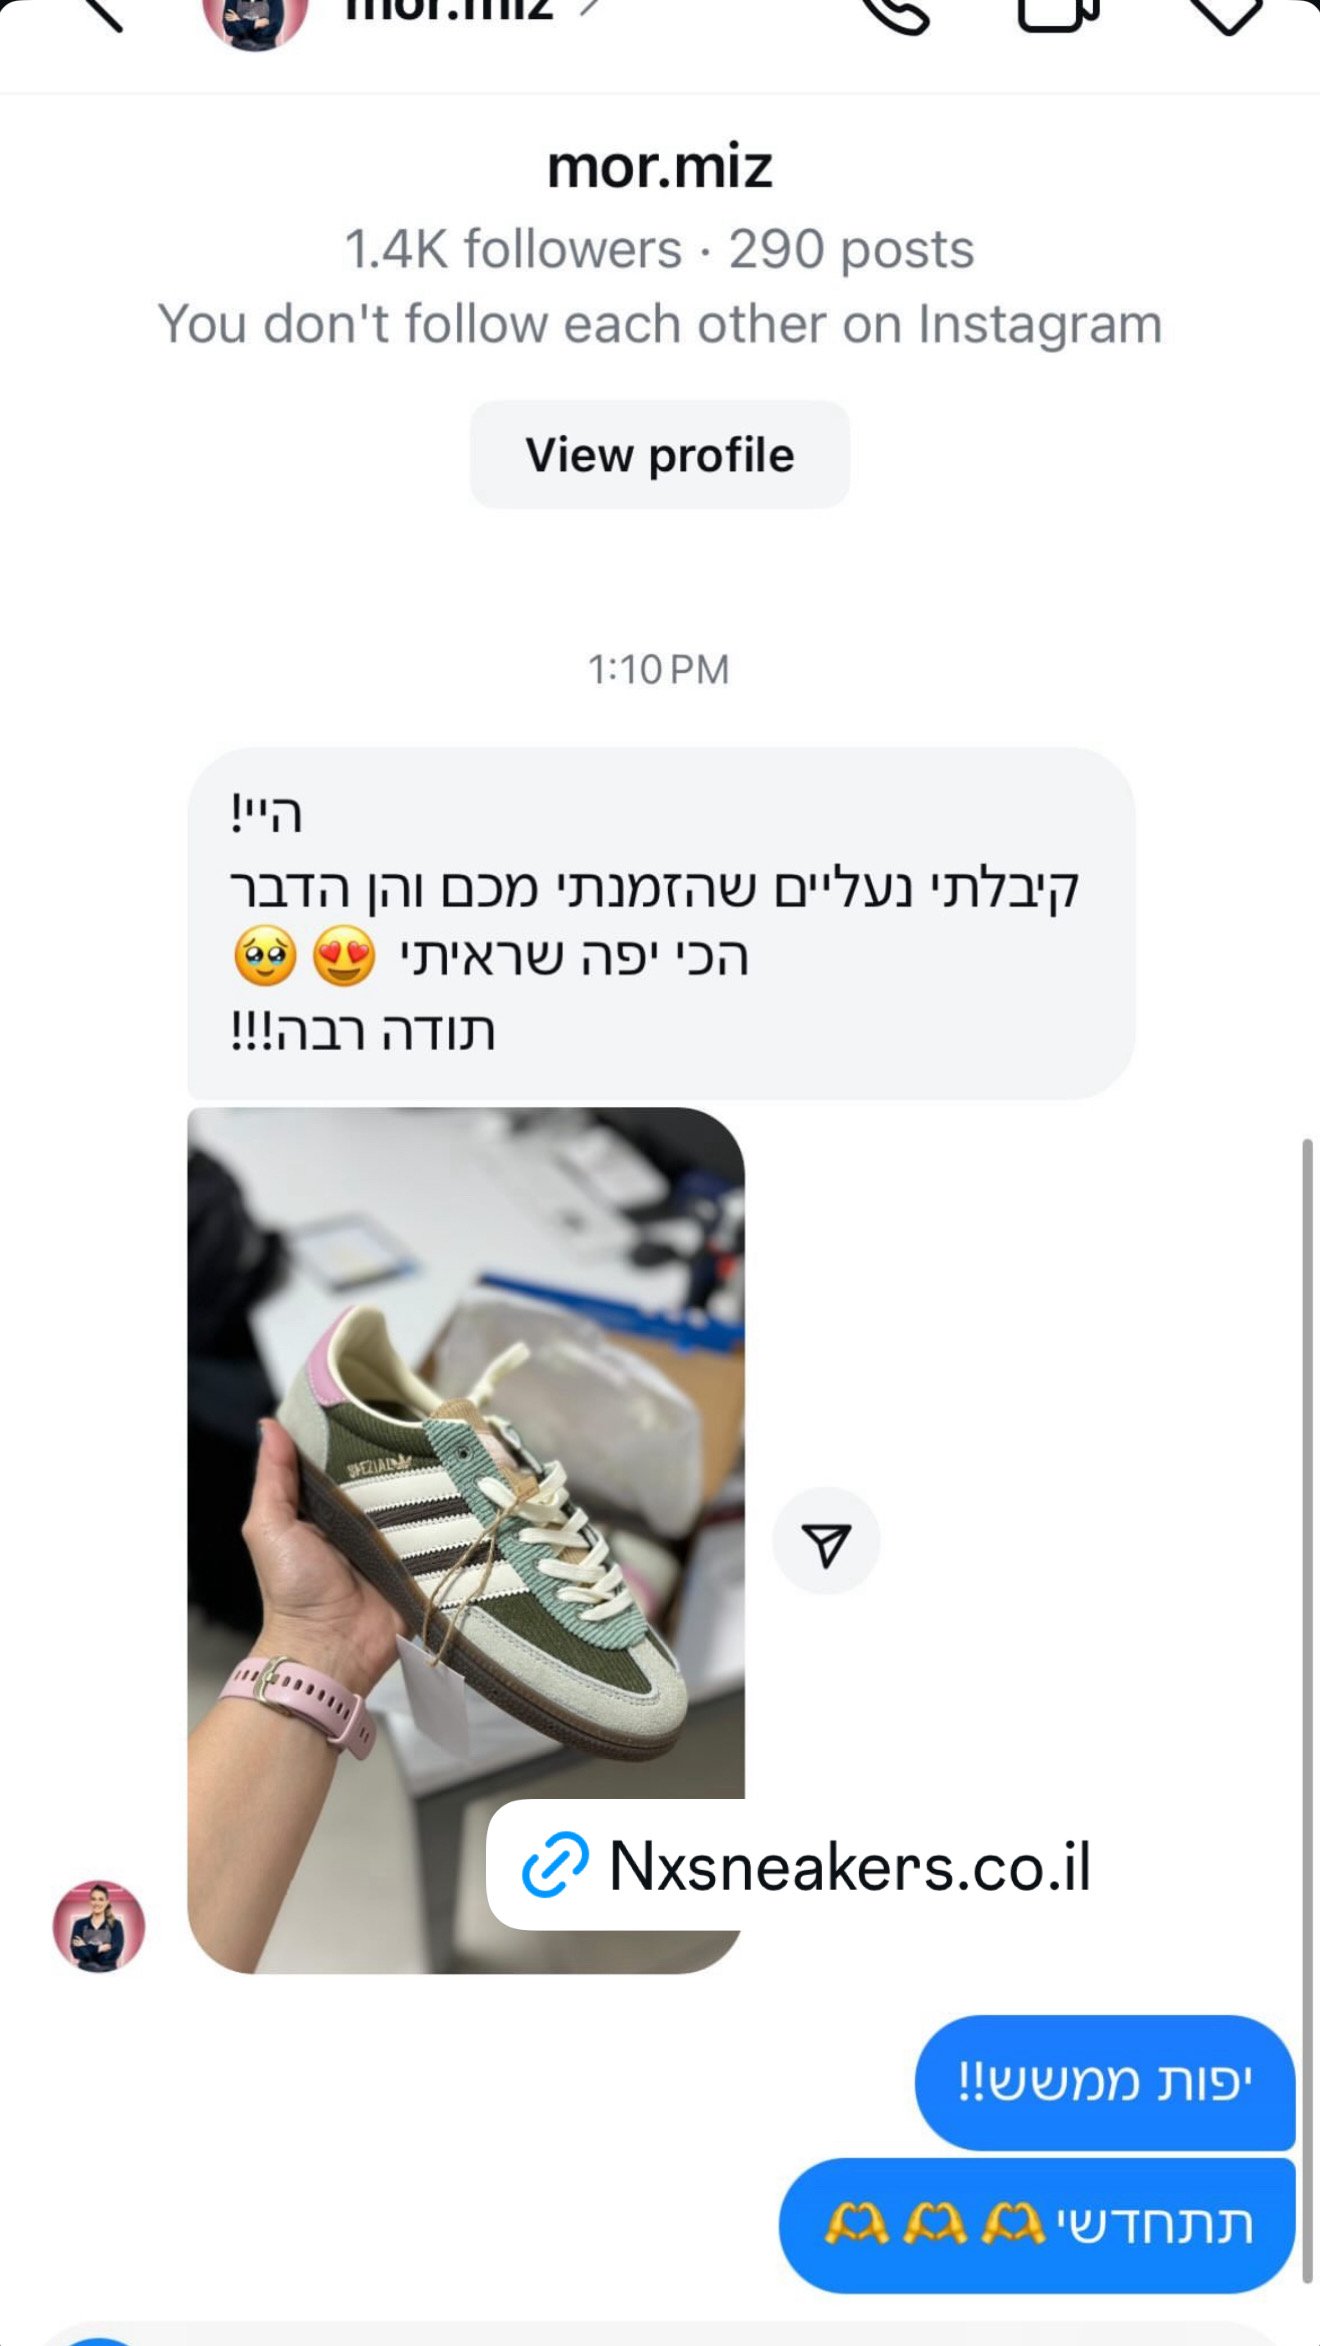
Task: Tap the teary-eyed emoji in the message
Action: (265, 956)
